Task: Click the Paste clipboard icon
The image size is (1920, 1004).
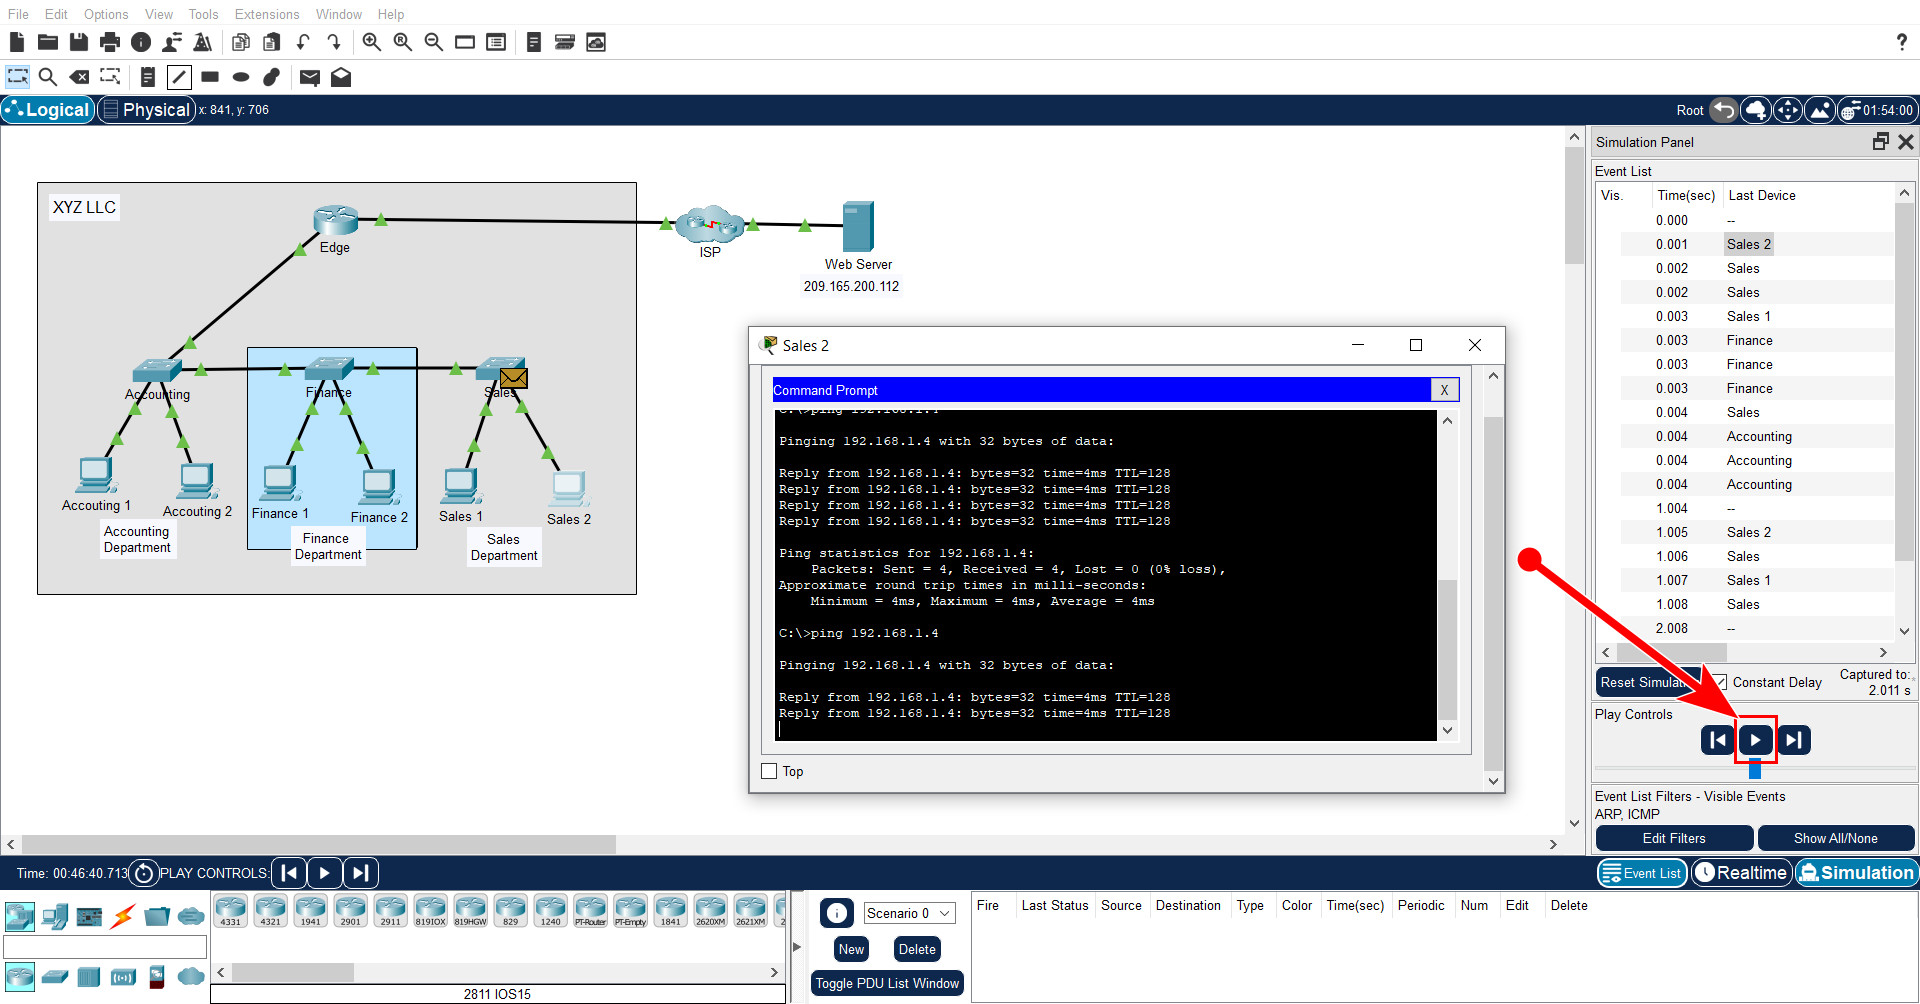Action: point(271,42)
